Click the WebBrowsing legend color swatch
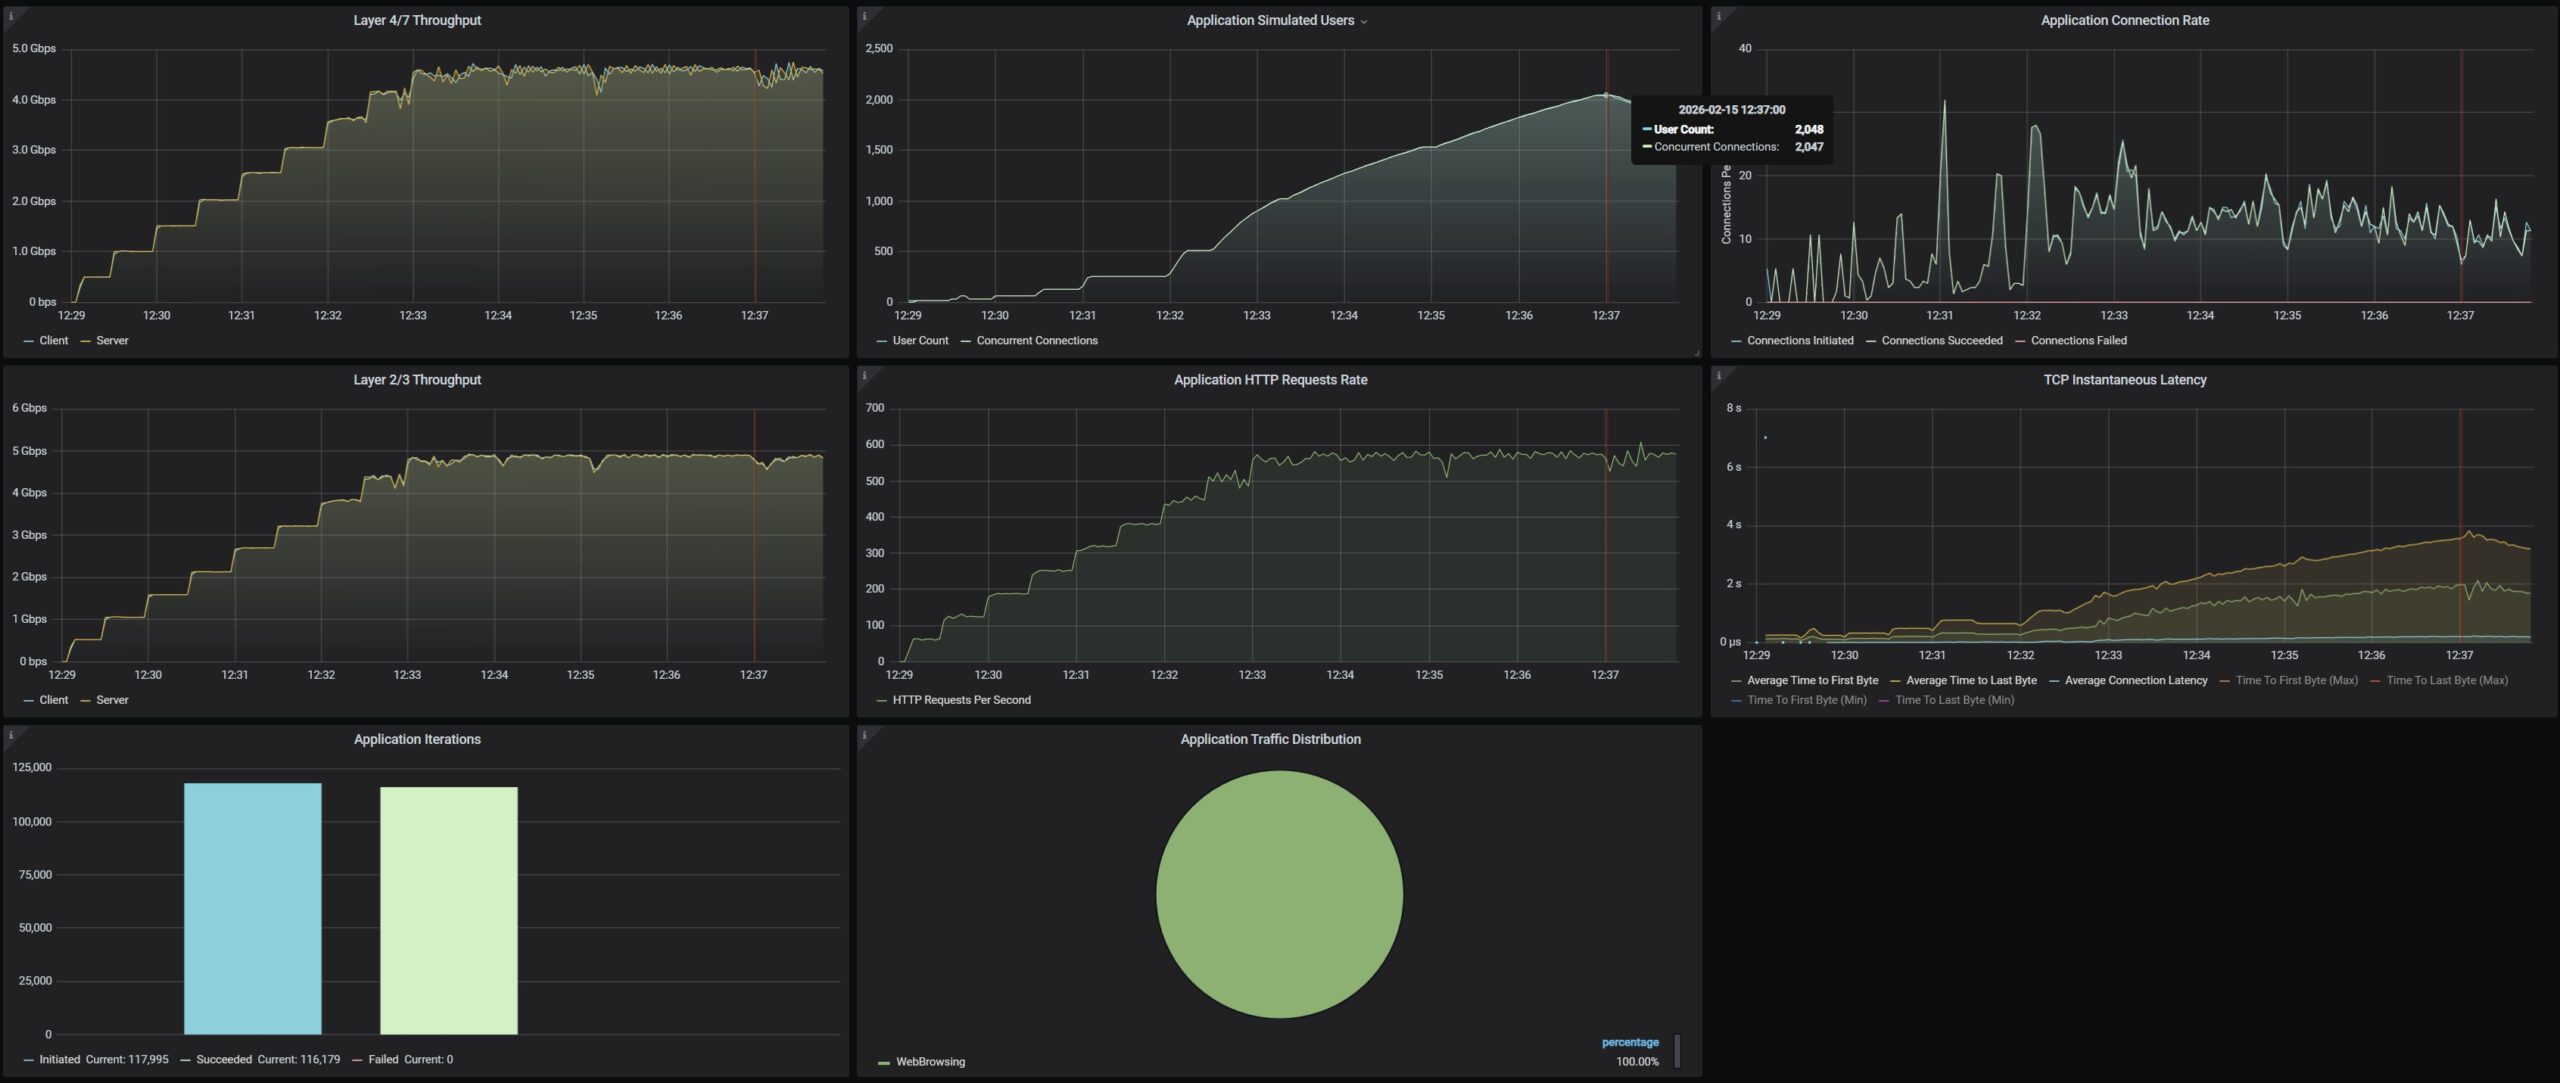The height and width of the screenshot is (1083, 2560). pyautogui.click(x=883, y=1063)
